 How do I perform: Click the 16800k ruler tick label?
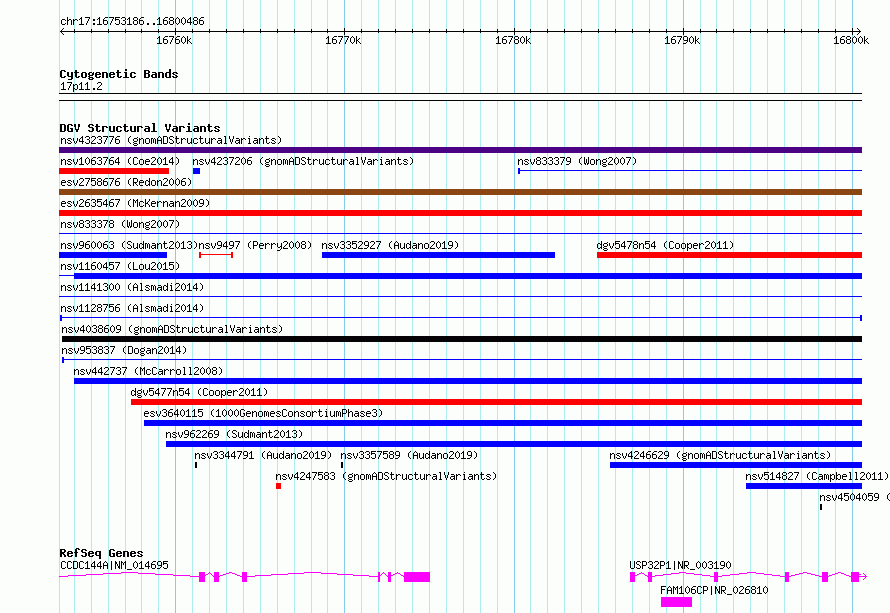click(851, 40)
